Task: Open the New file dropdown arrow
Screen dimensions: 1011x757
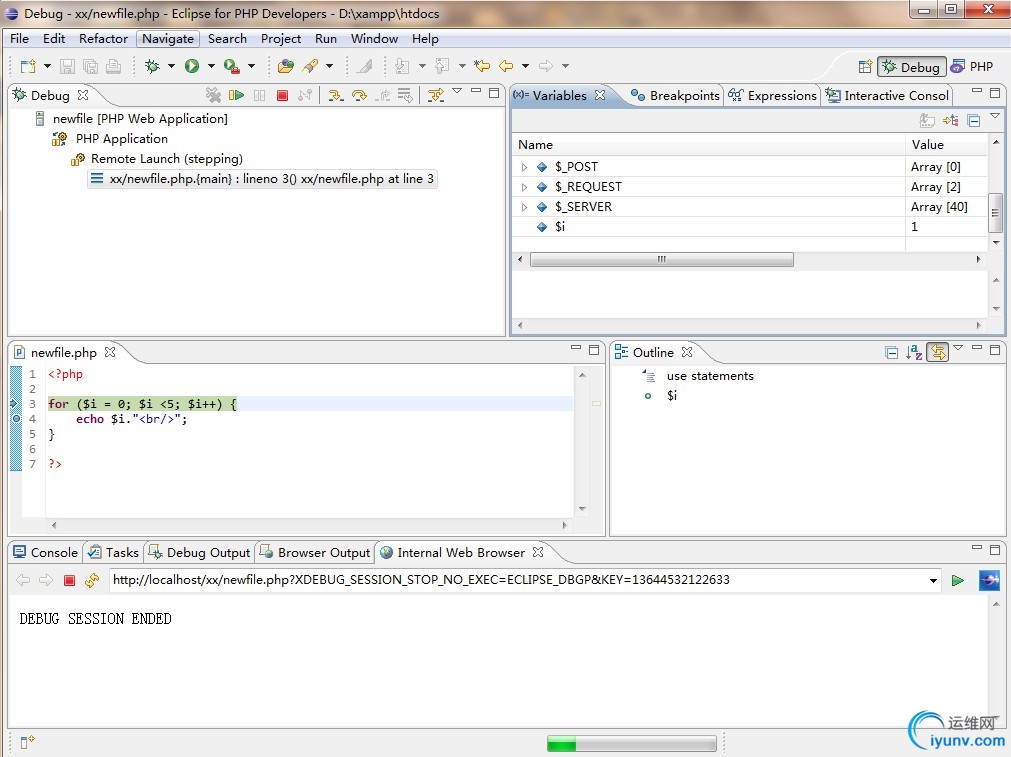Action: (46, 66)
